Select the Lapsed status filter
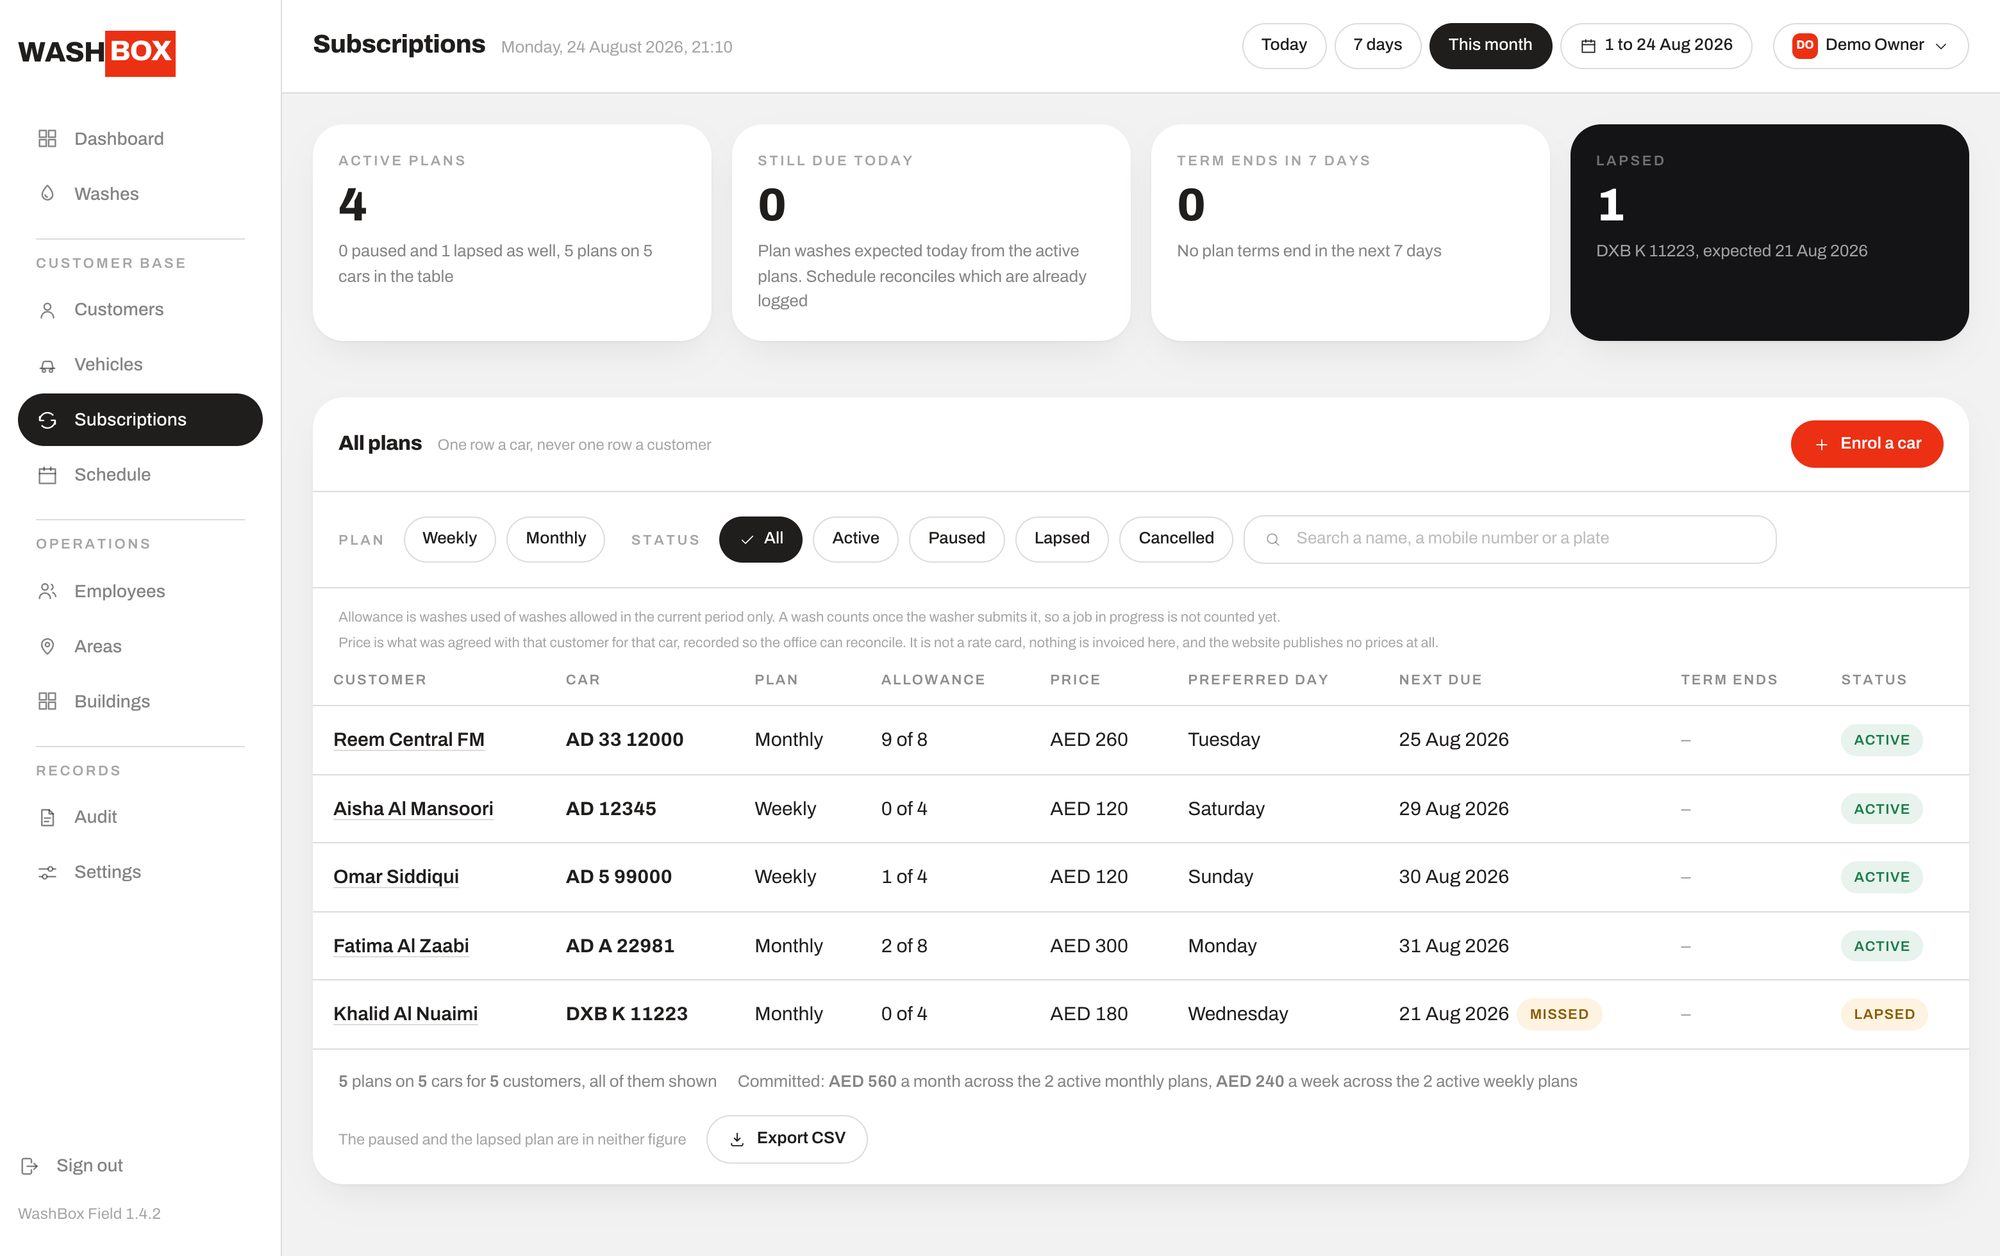2000x1256 pixels. [x=1062, y=539]
